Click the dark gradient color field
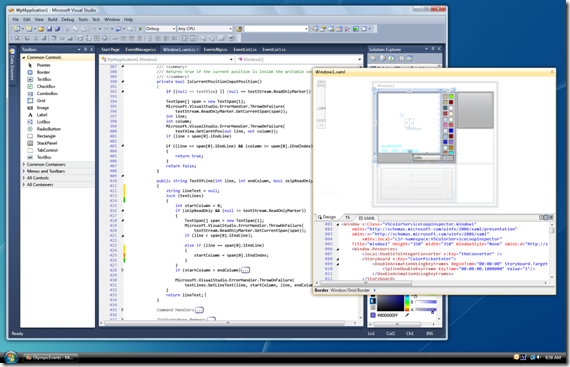This screenshot has width=570, height=367. tap(390, 303)
